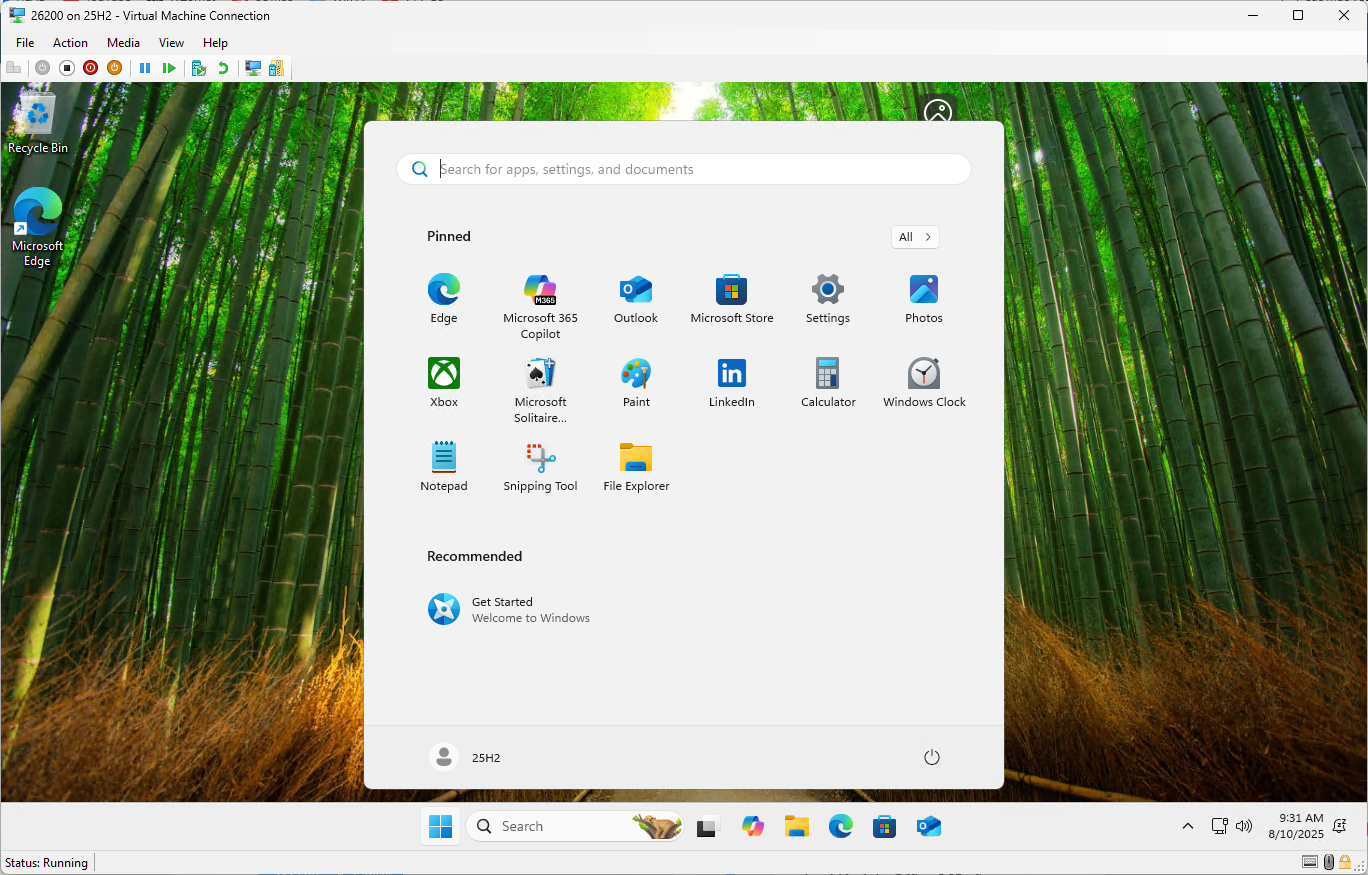
Task: Open Calculator from the Start menu
Action: 828,383
